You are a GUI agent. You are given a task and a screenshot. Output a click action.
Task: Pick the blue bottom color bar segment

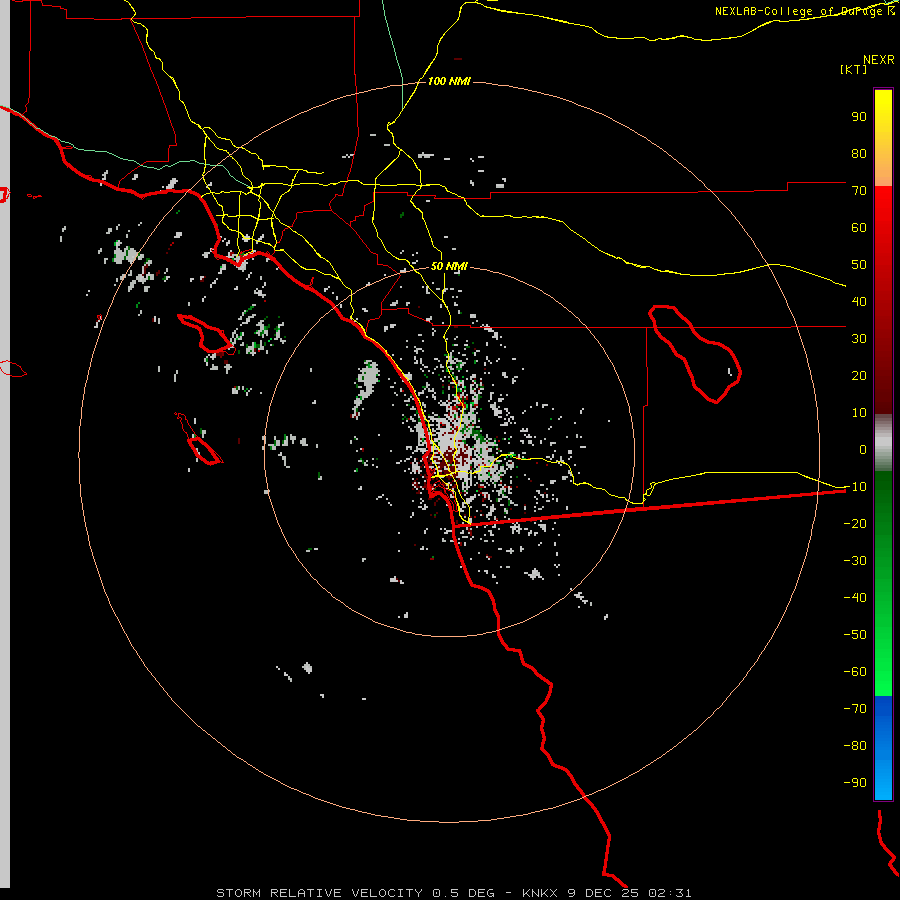coord(883,748)
